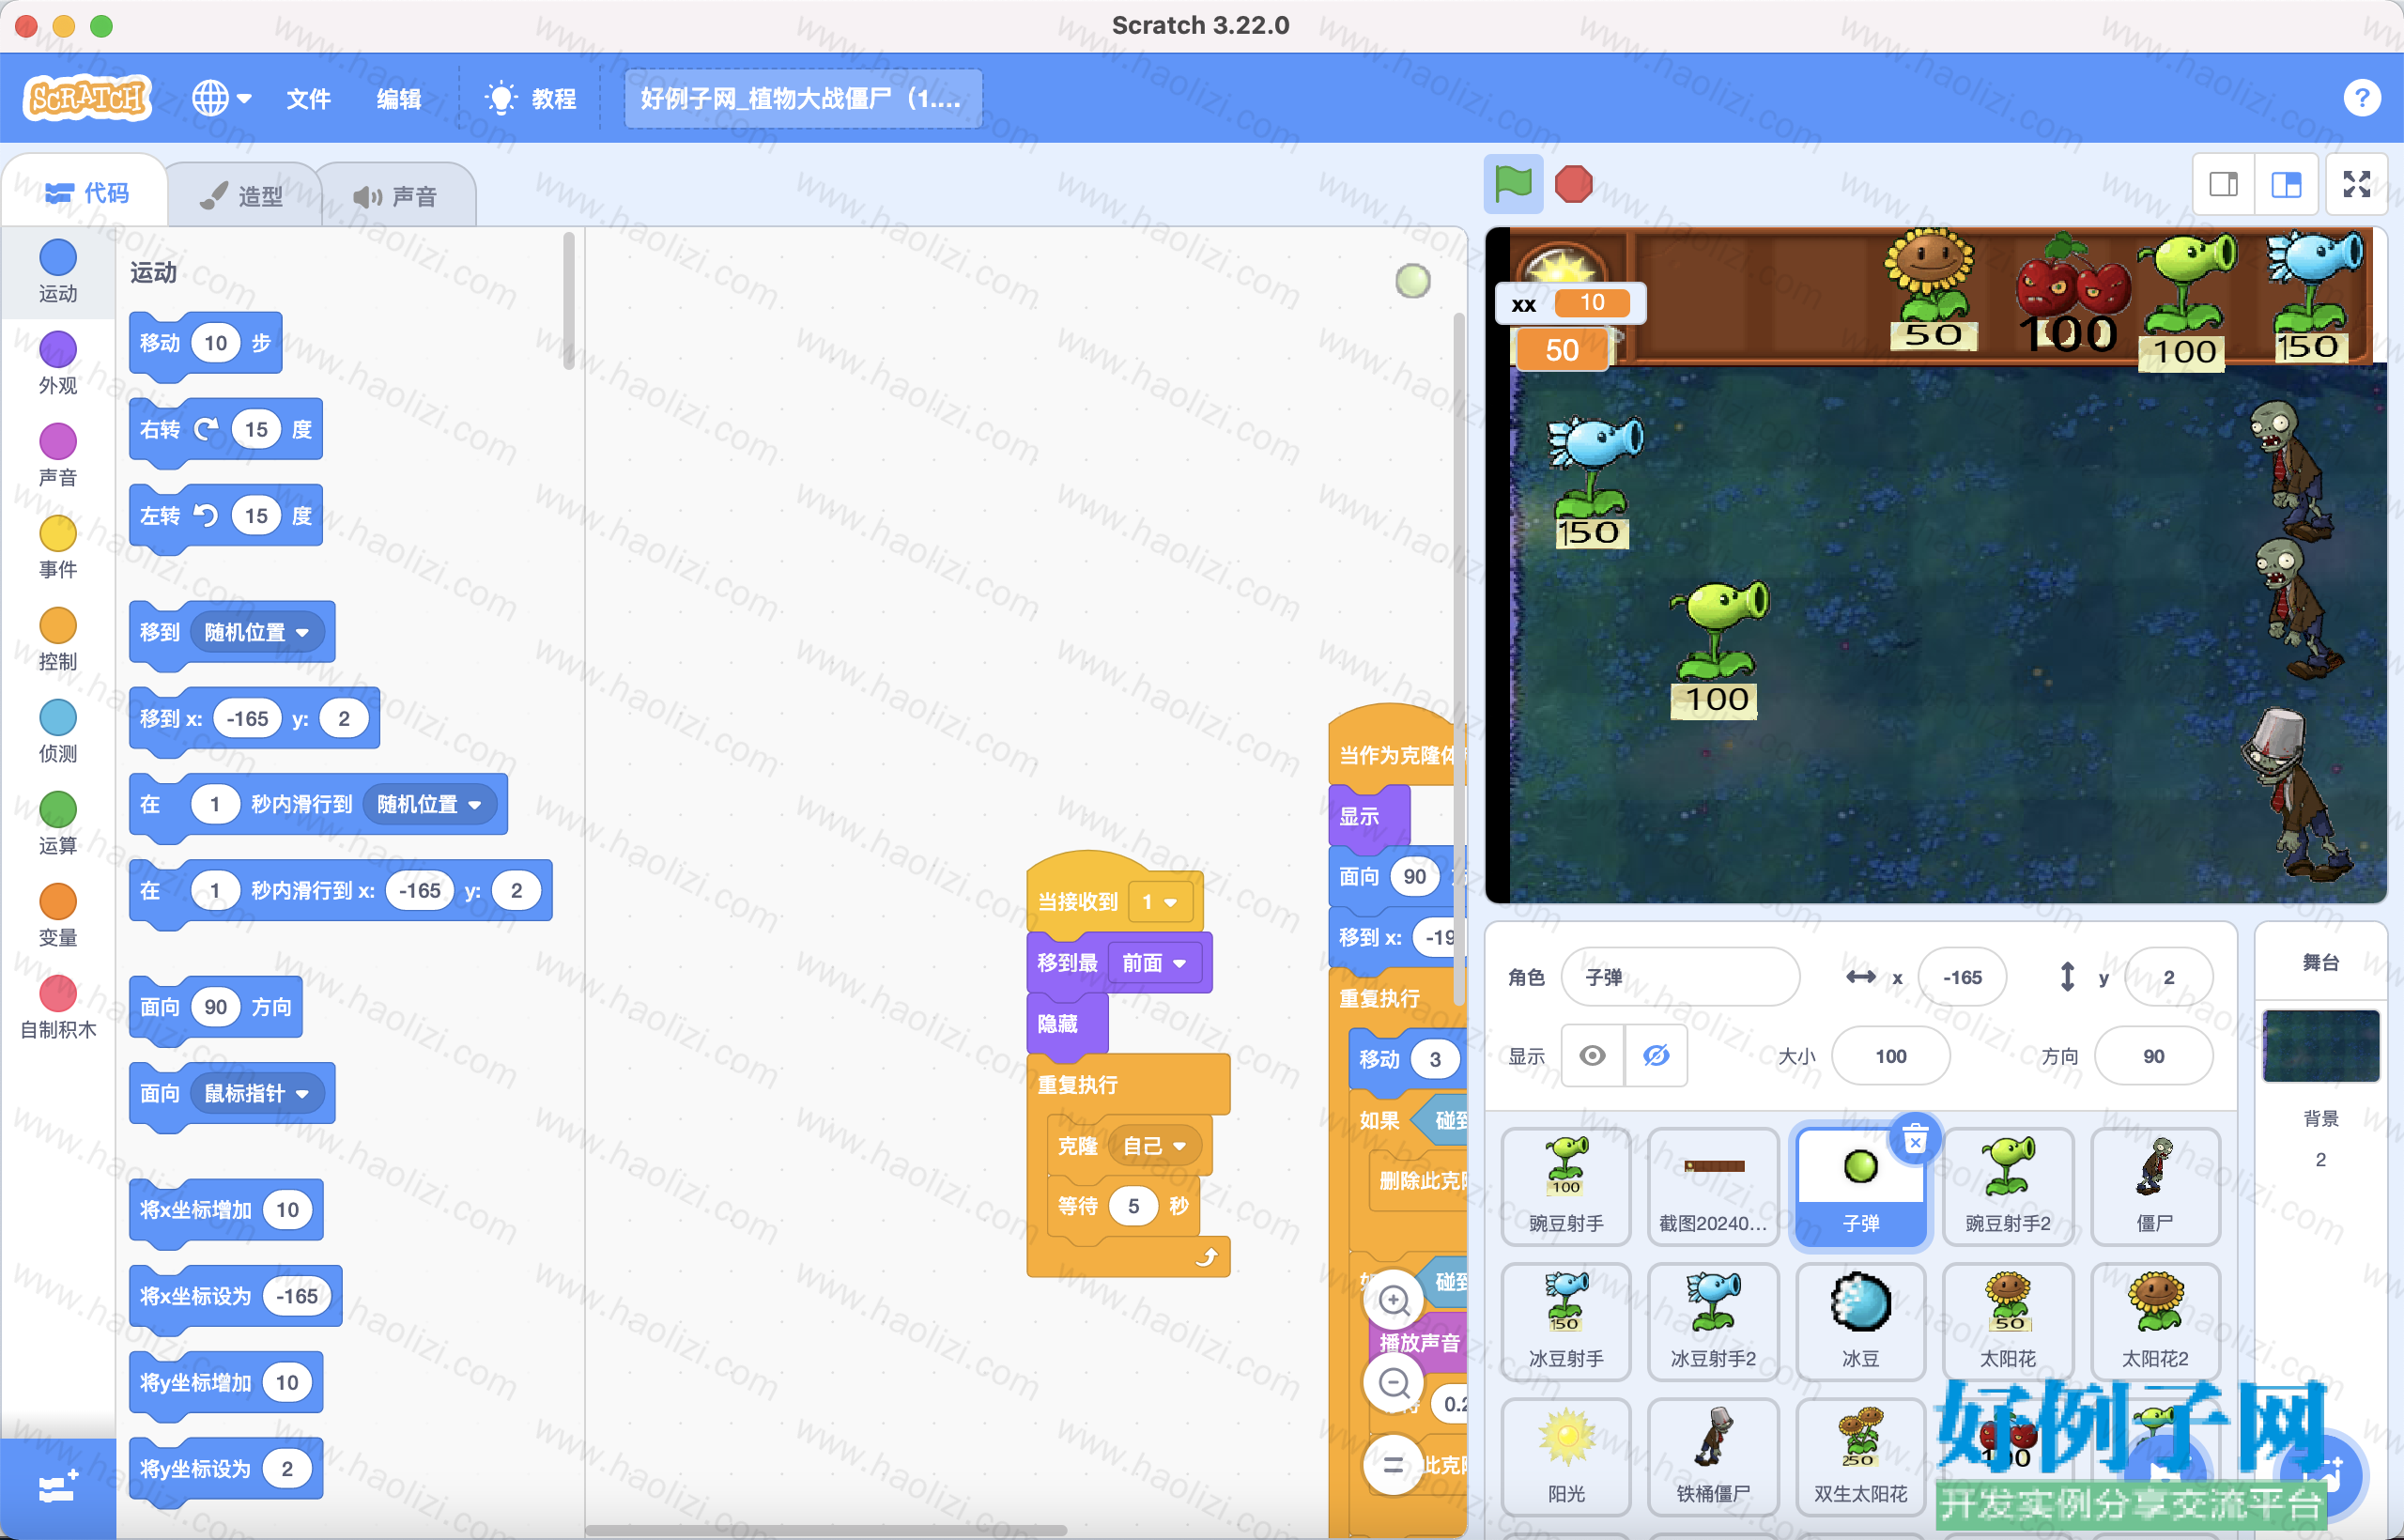This screenshot has height=1540, width=2404.
Task: Select the stage backdrop thumbnail
Action: tap(2320, 1046)
